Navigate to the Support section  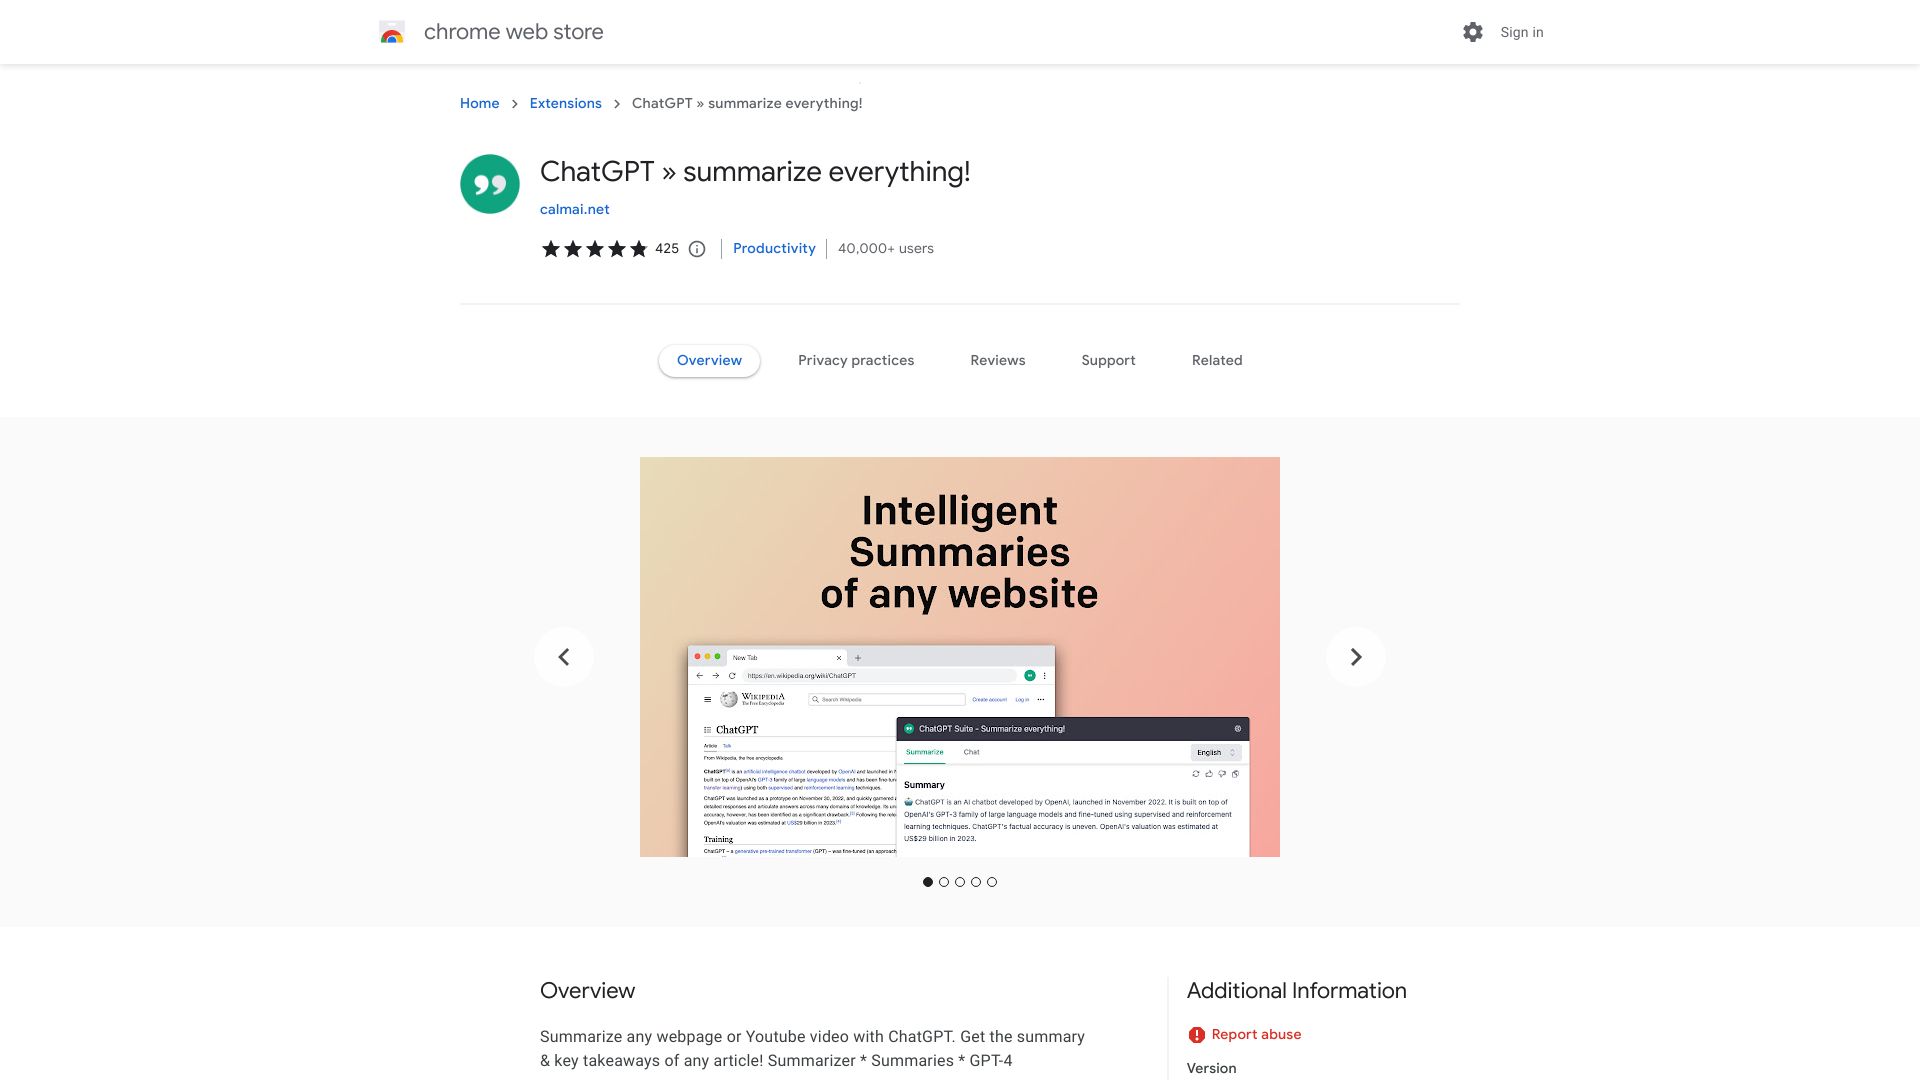coord(1108,360)
